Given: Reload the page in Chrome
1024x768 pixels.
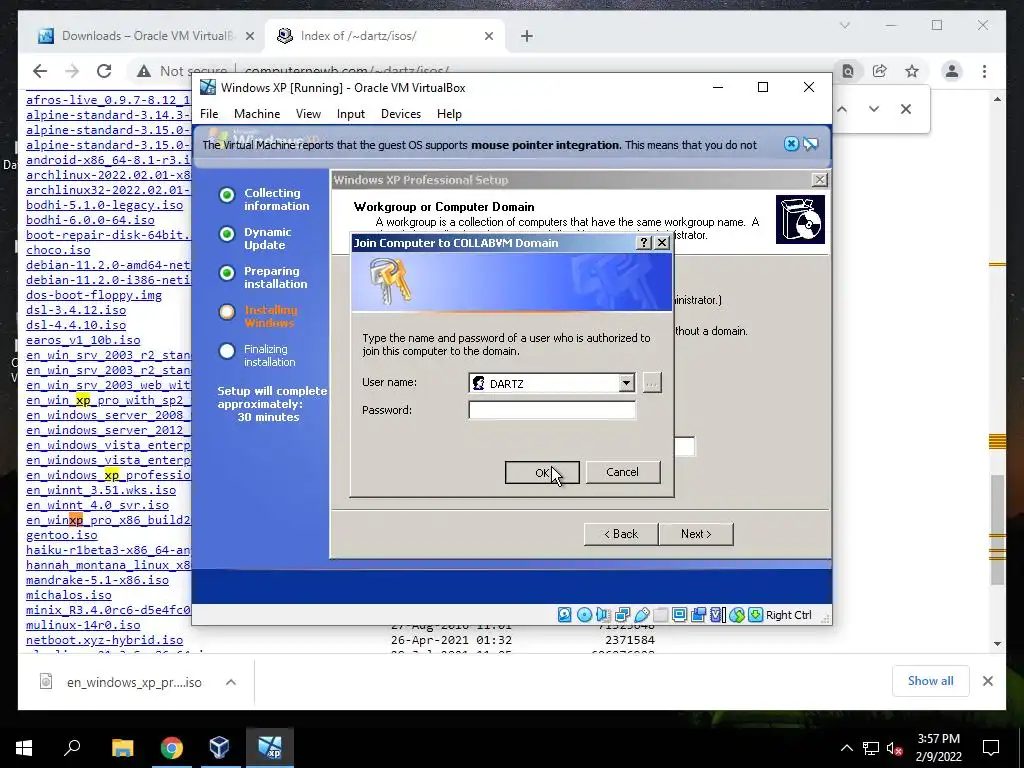Looking at the screenshot, I should click(x=104, y=71).
